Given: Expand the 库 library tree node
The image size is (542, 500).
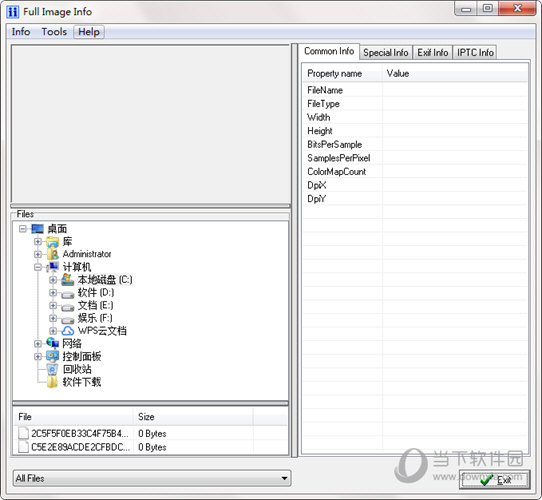Looking at the screenshot, I should tap(38, 241).
